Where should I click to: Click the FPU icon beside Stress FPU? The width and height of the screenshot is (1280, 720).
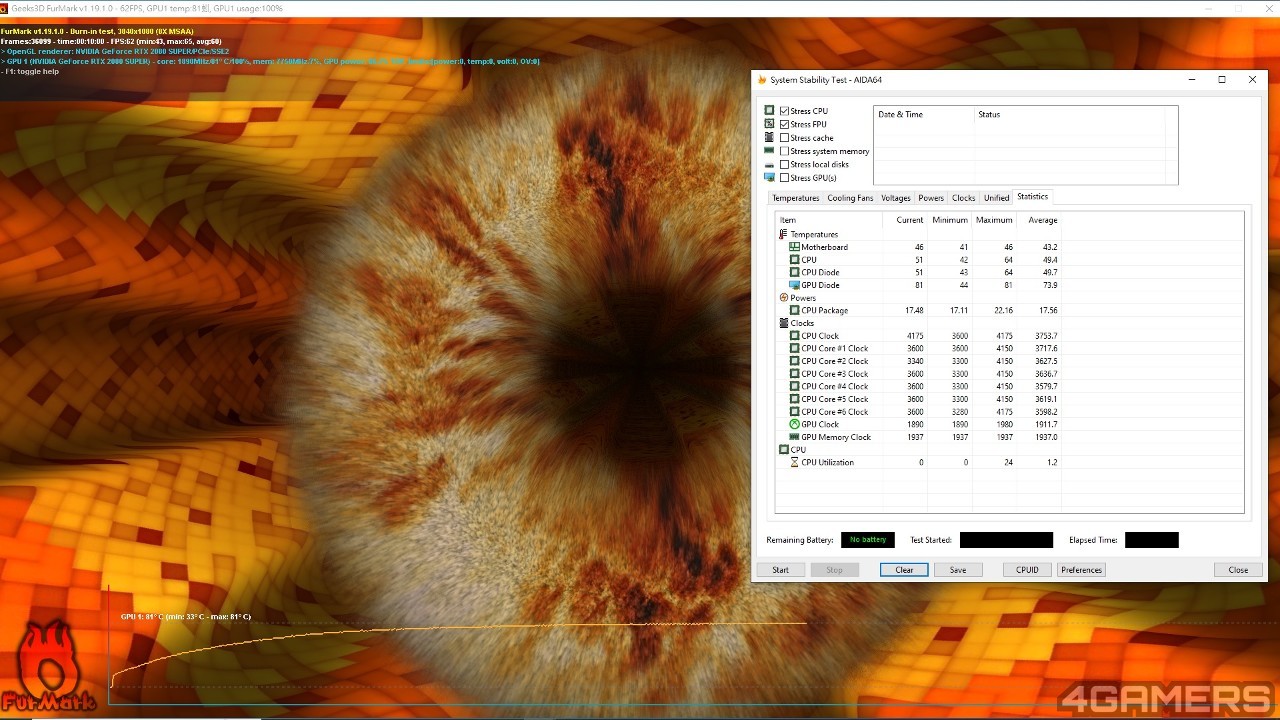tap(769, 124)
